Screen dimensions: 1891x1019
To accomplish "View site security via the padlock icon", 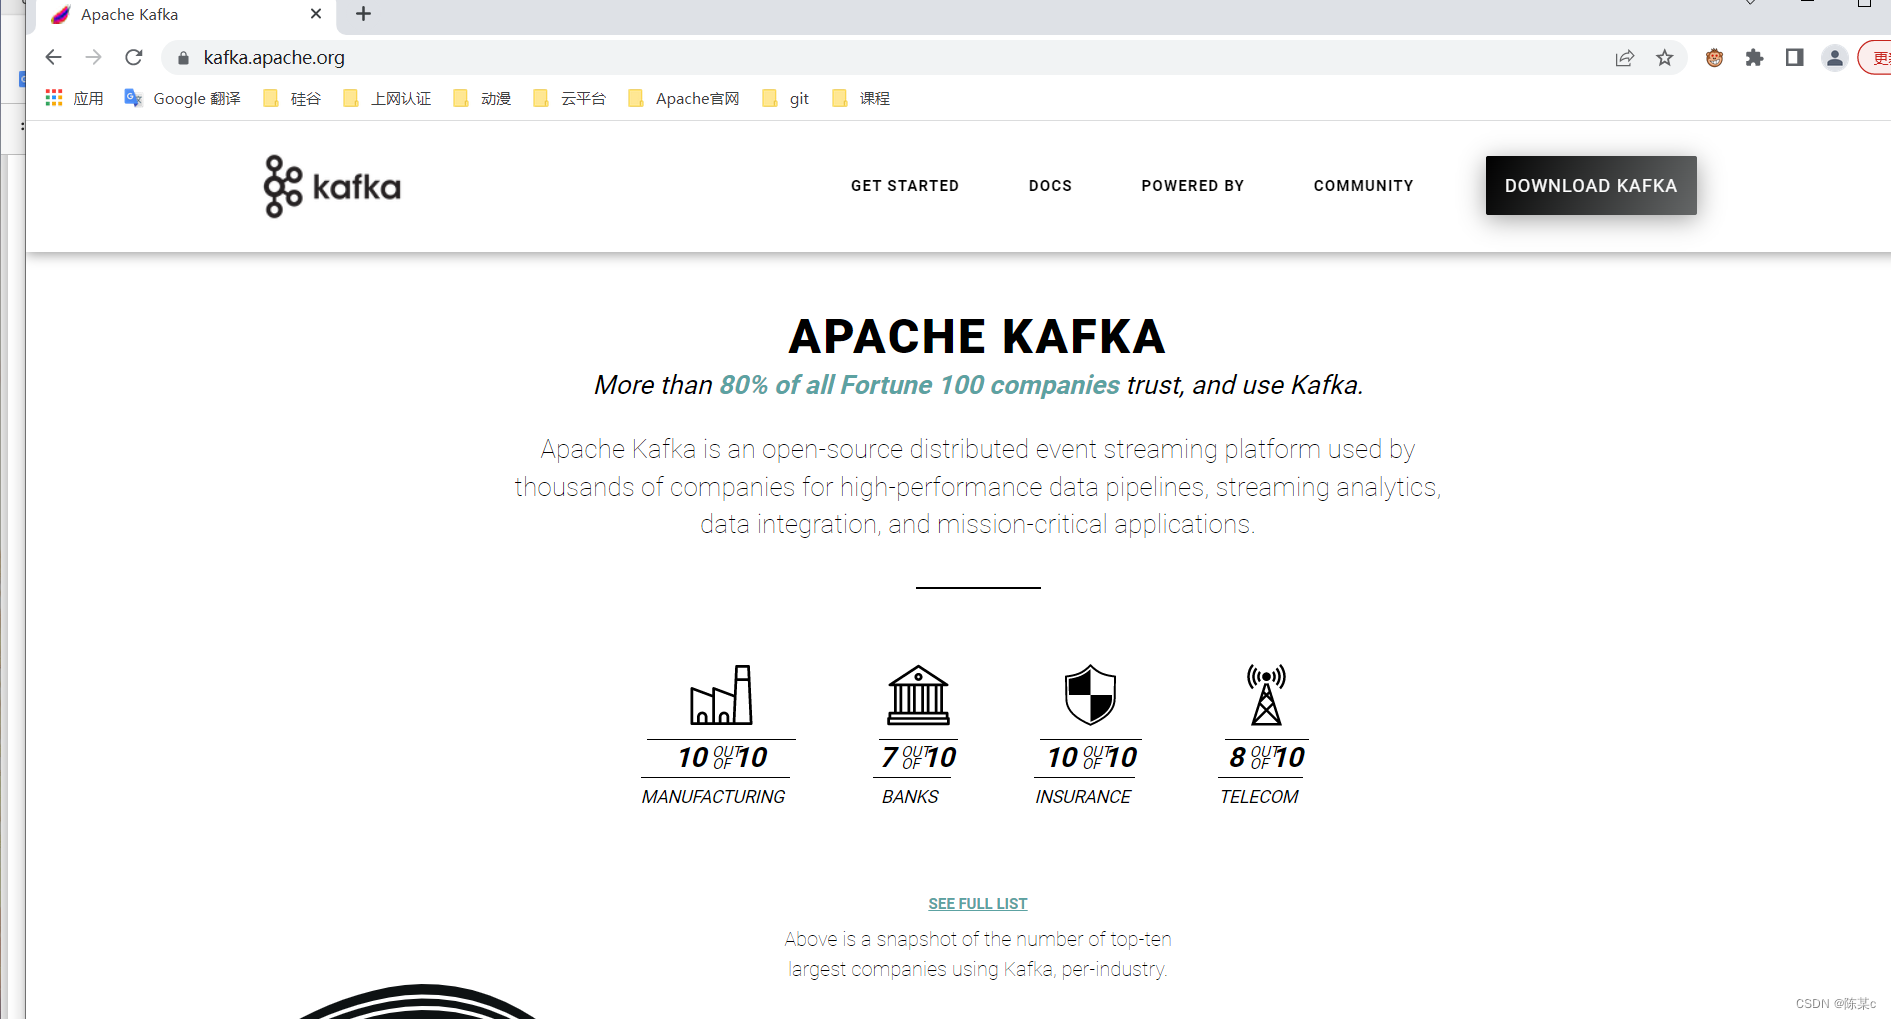I will pos(182,57).
